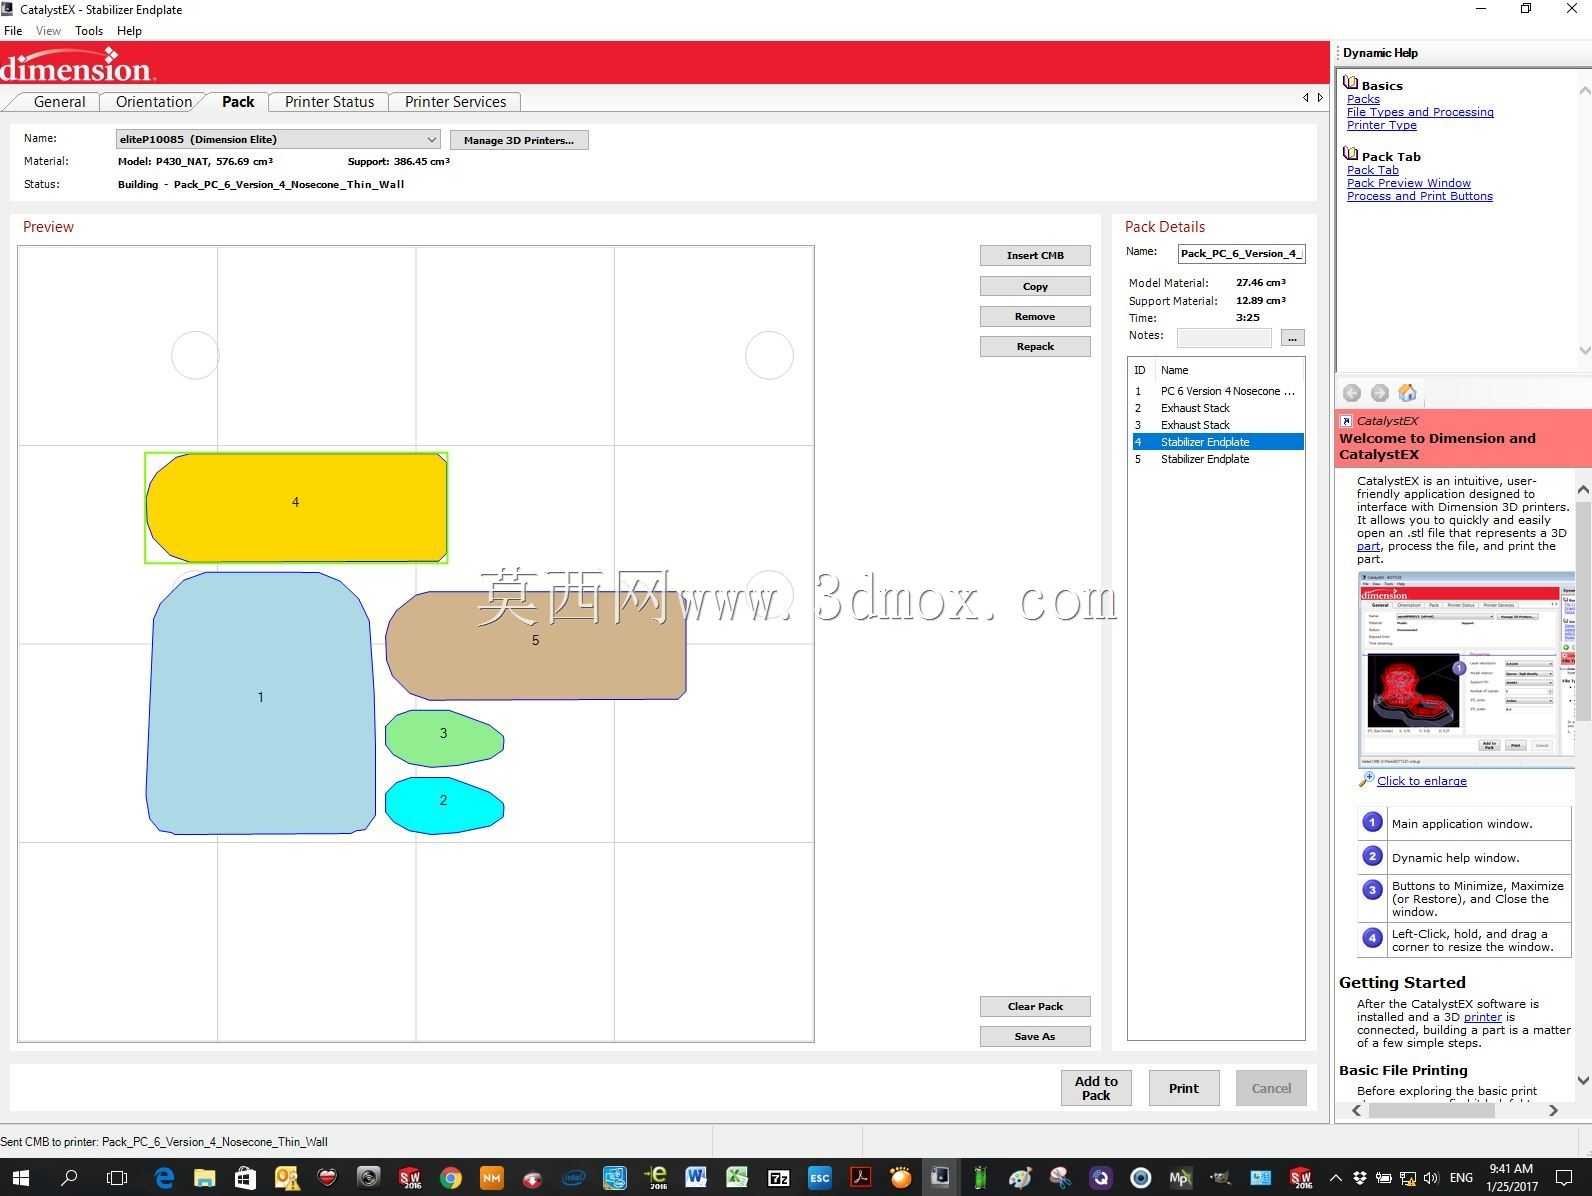Click the Basics book icon
Viewport: 1592px width, 1196px height.
click(1351, 83)
